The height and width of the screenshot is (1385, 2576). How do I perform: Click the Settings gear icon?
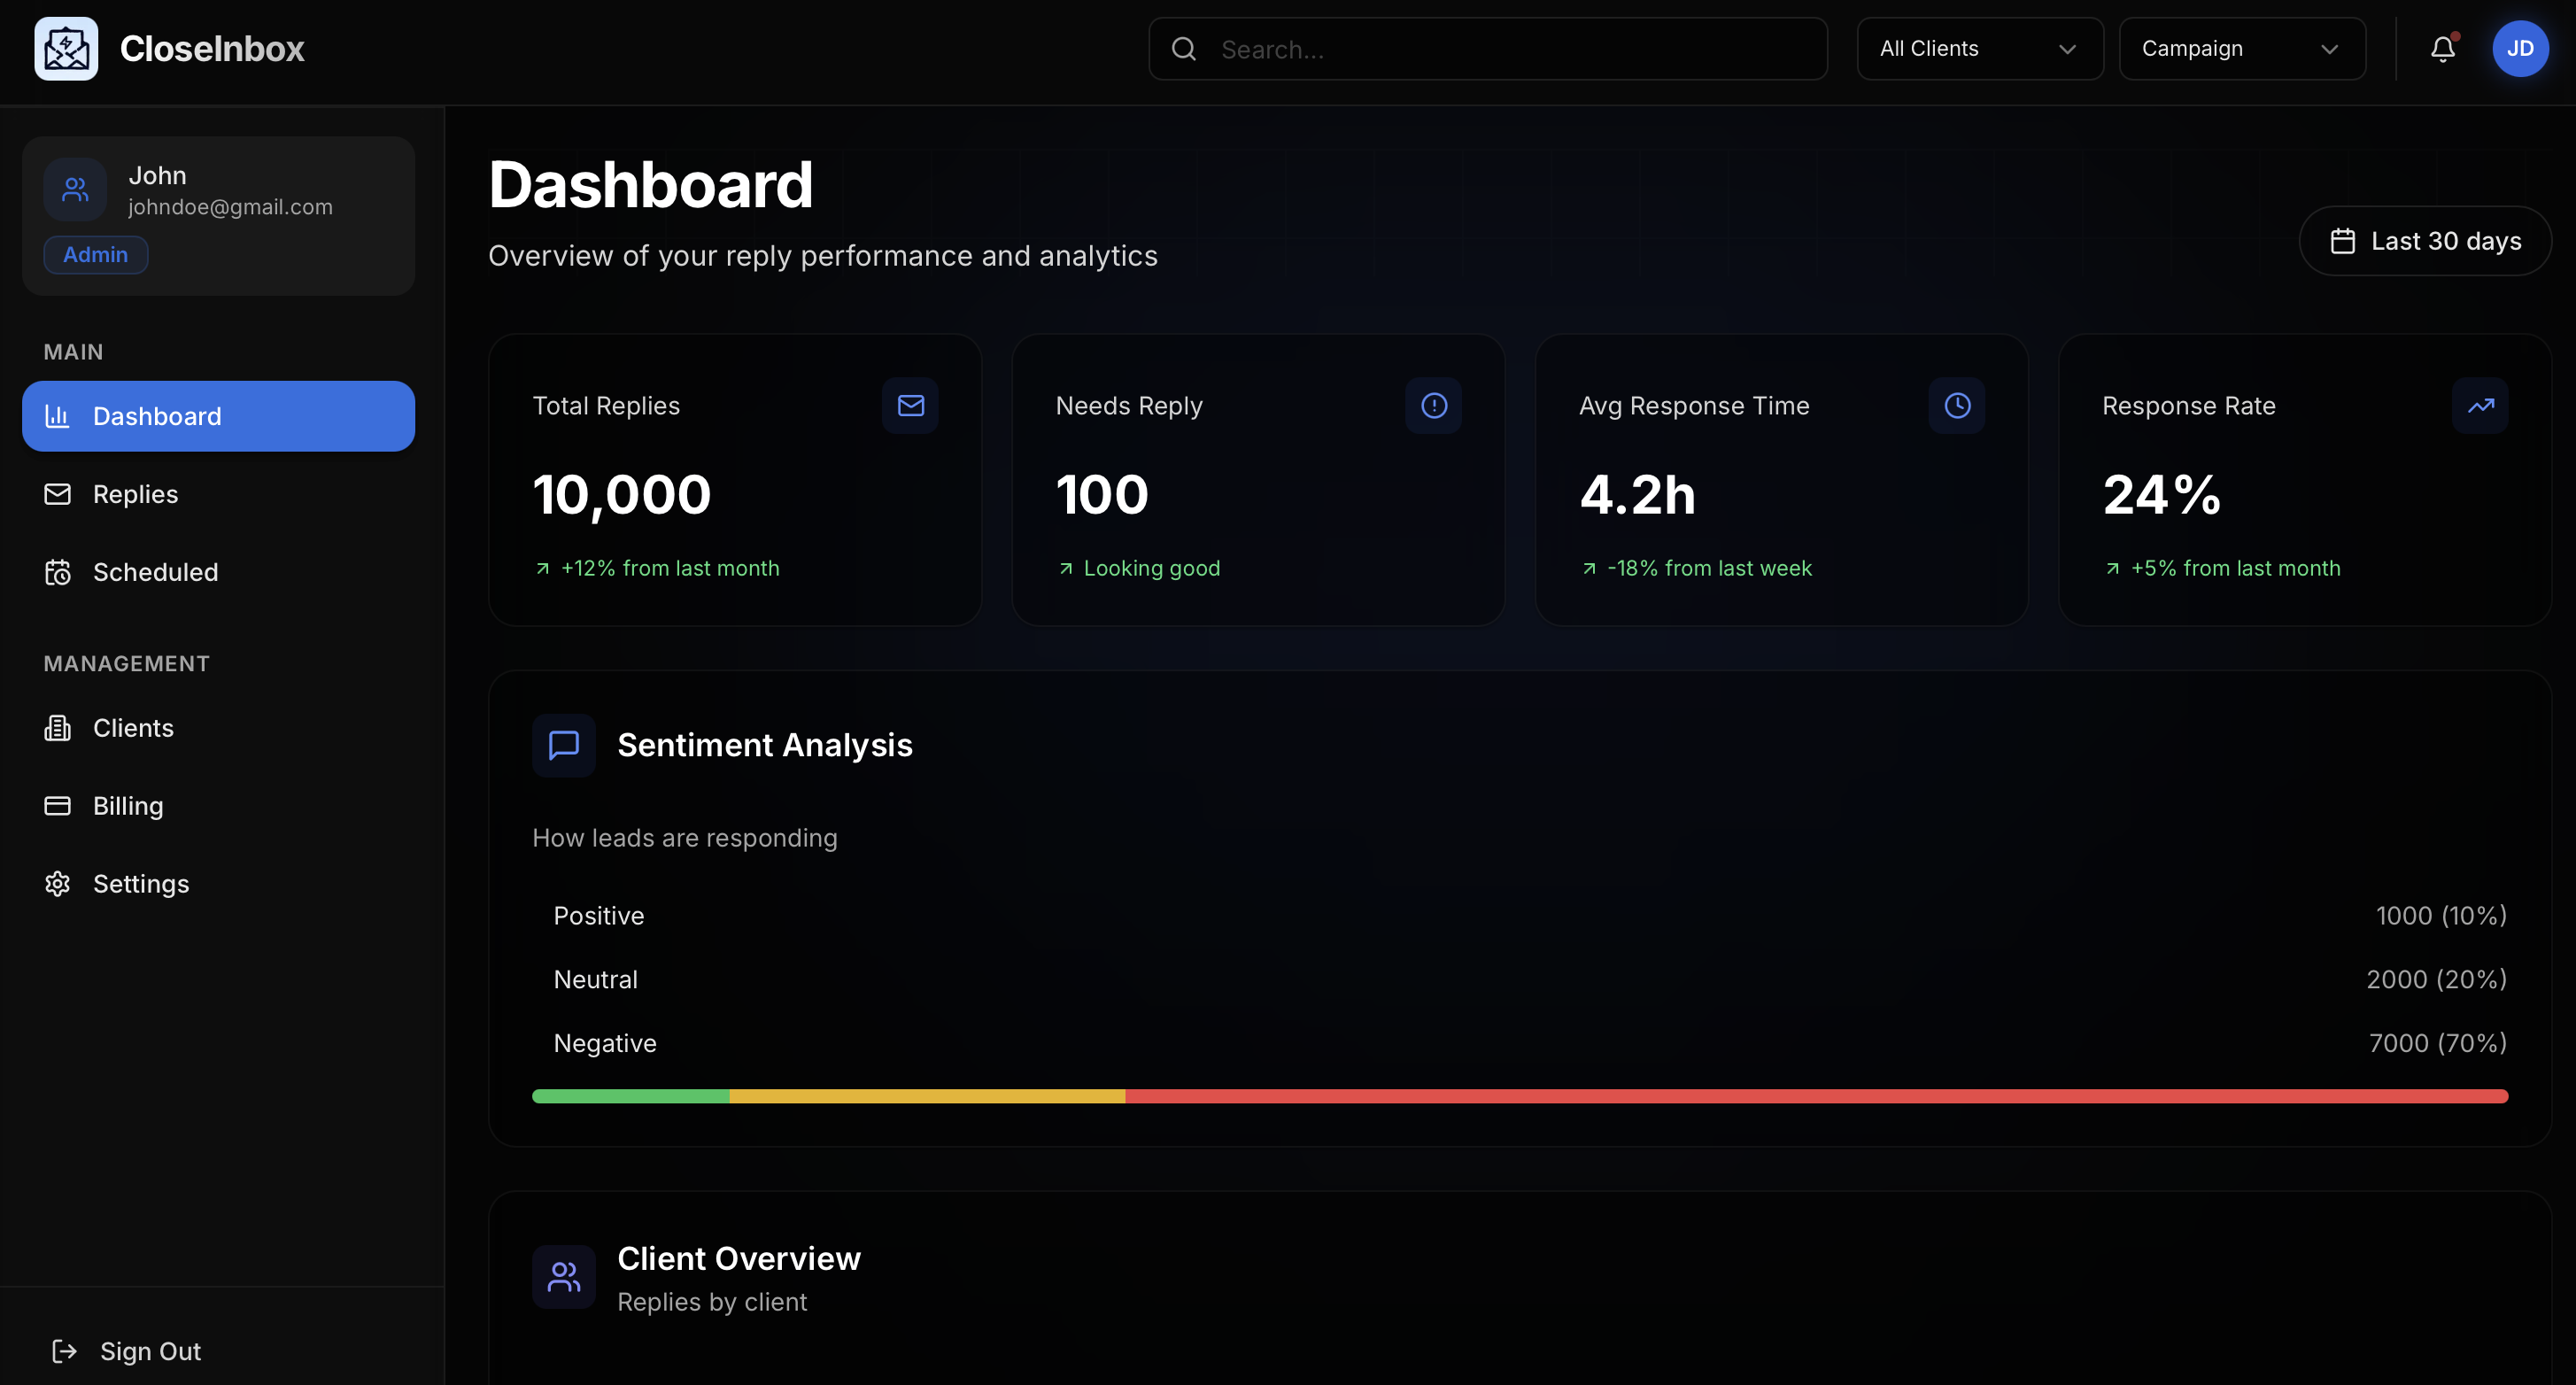pyautogui.click(x=58, y=884)
